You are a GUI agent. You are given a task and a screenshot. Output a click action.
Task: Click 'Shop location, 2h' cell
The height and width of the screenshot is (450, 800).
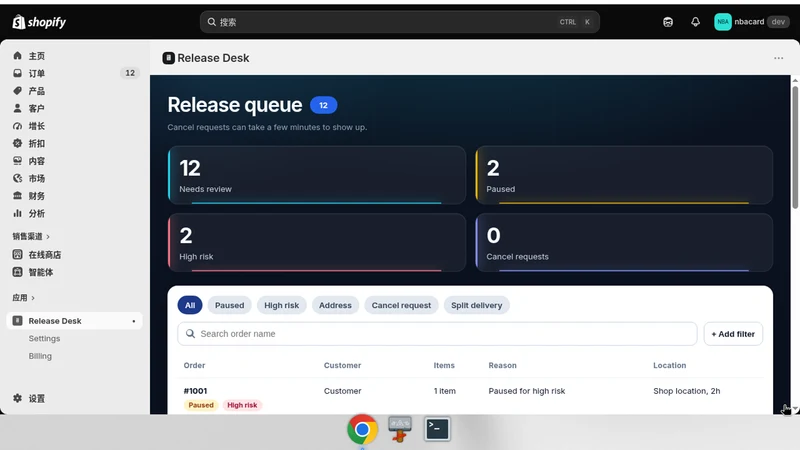tap(687, 391)
